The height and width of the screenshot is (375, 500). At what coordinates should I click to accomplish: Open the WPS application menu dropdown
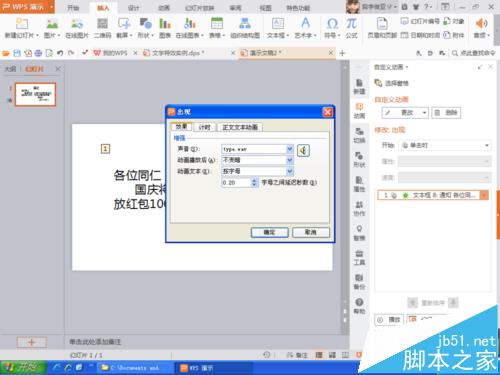(52, 7)
